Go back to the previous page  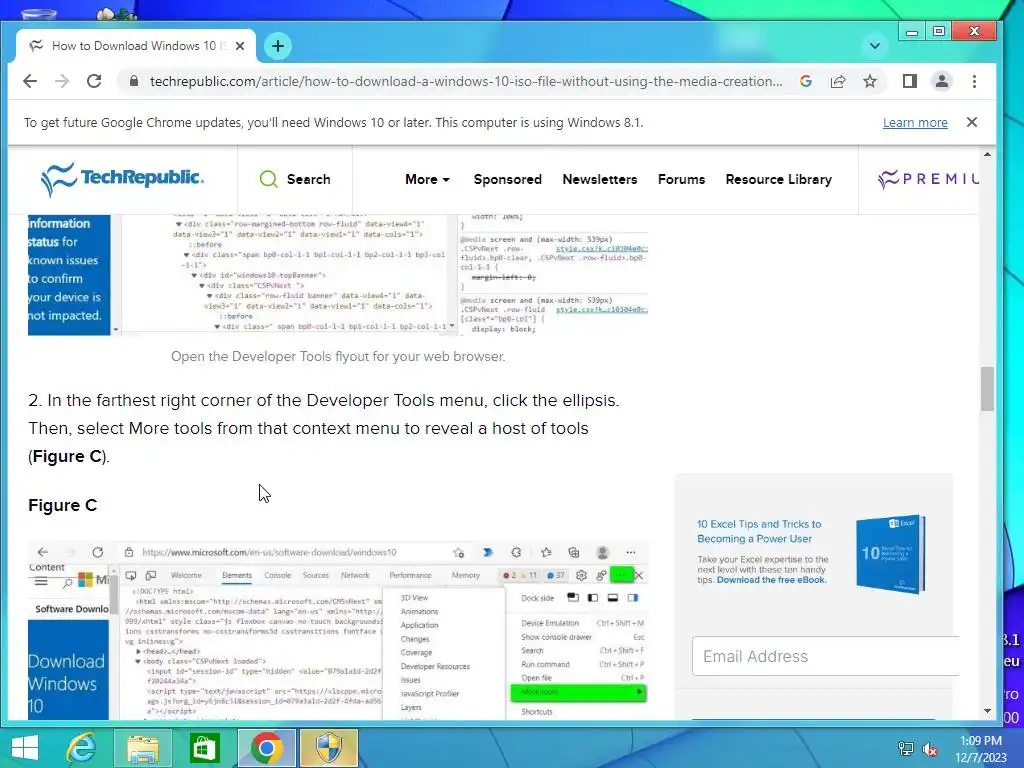[30, 81]
